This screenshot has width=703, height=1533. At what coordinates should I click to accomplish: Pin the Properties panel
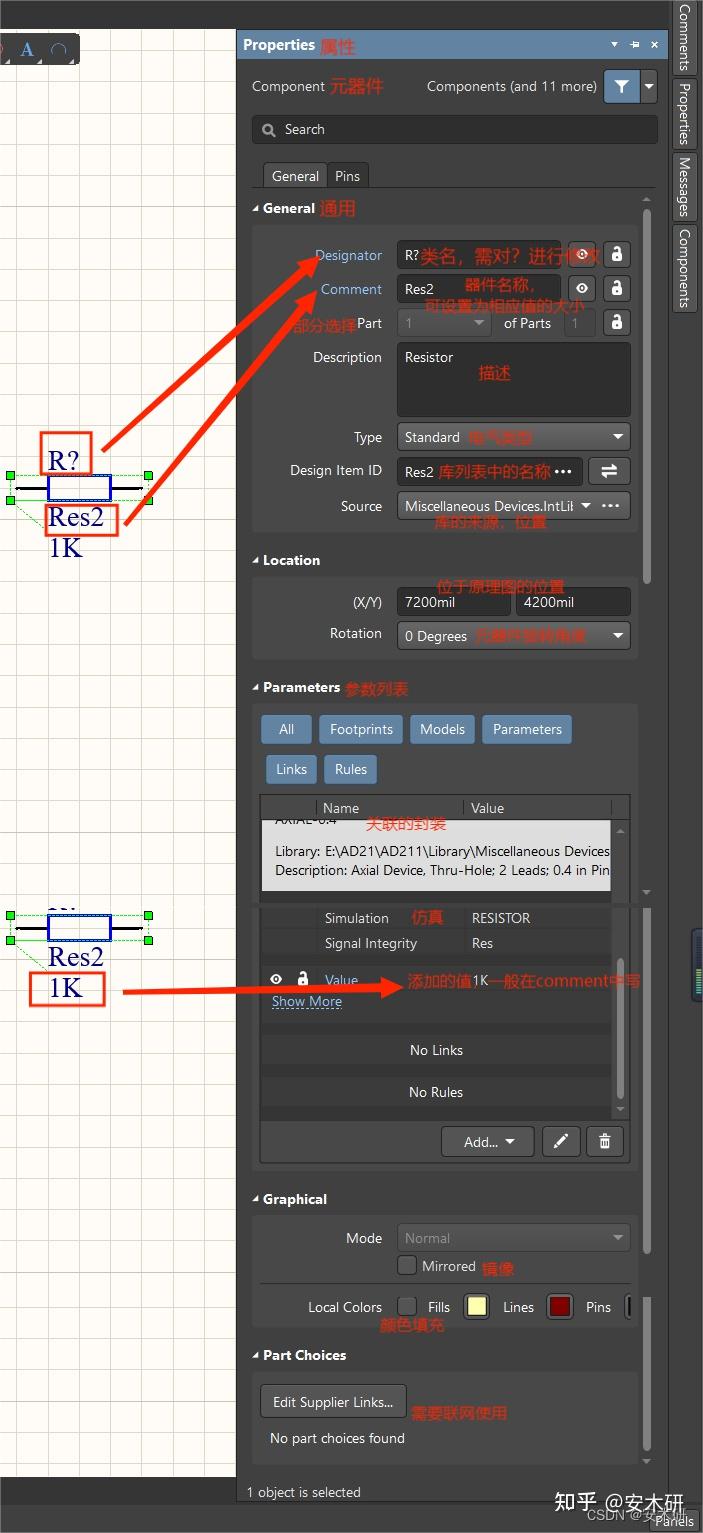click(x=635, y=45)
